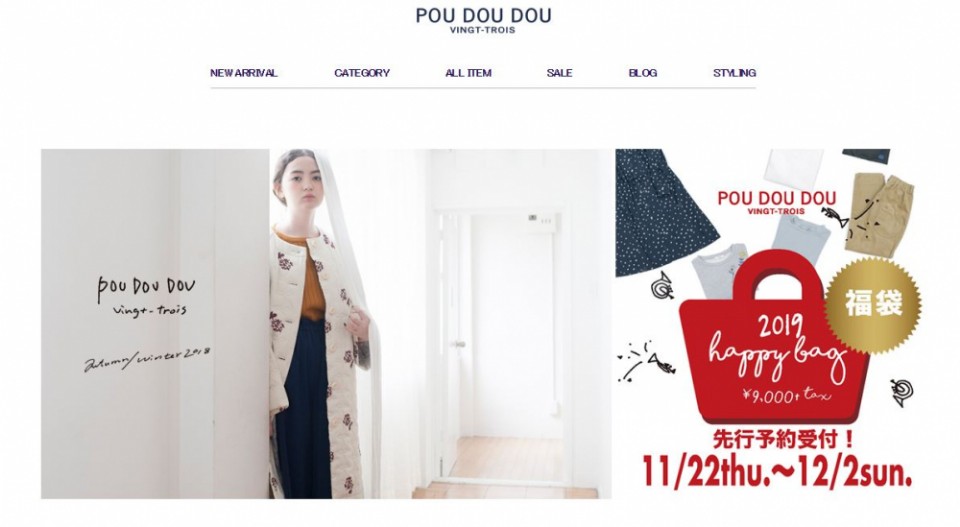The image size is (960, 527).
Task: Open the STYLING page
Action: (x=734, y=73)
